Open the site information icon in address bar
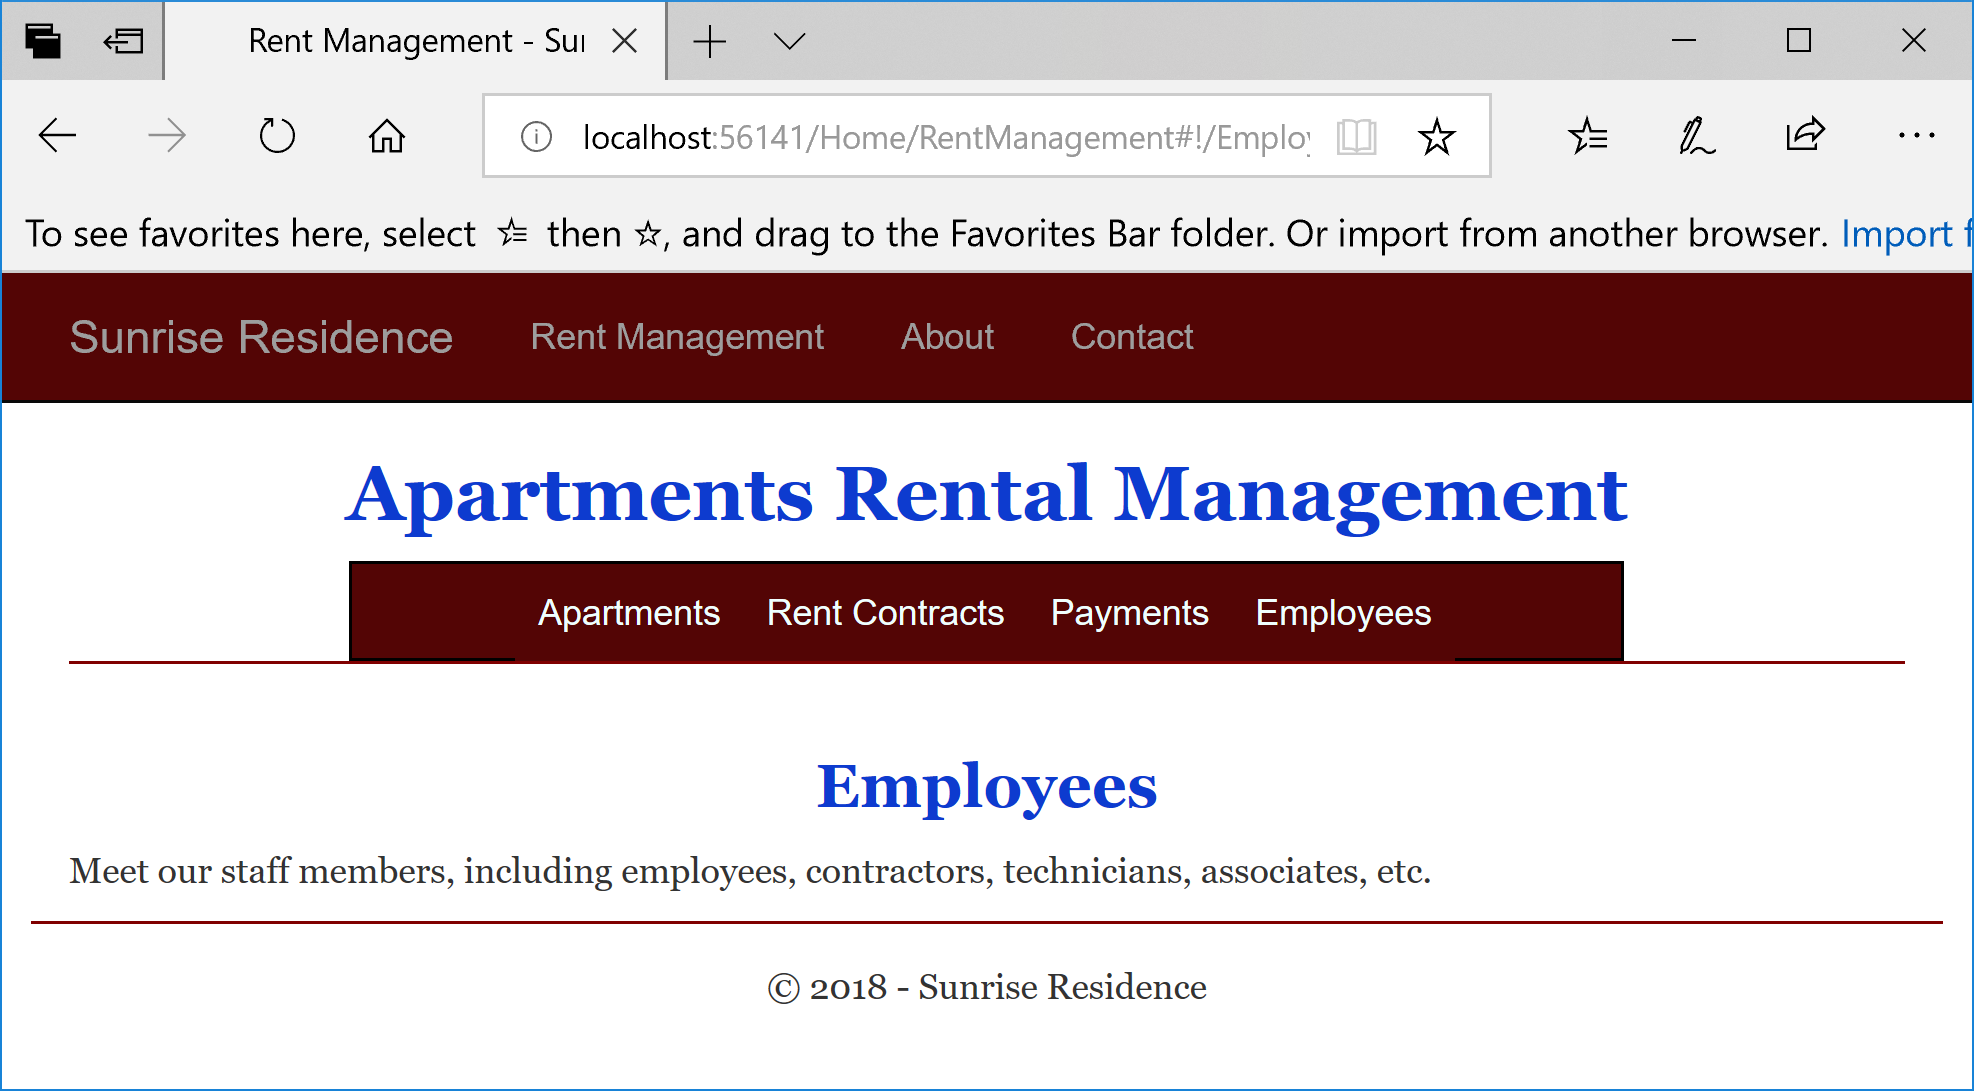1974x1091 pixels. (x=537, y=136)
